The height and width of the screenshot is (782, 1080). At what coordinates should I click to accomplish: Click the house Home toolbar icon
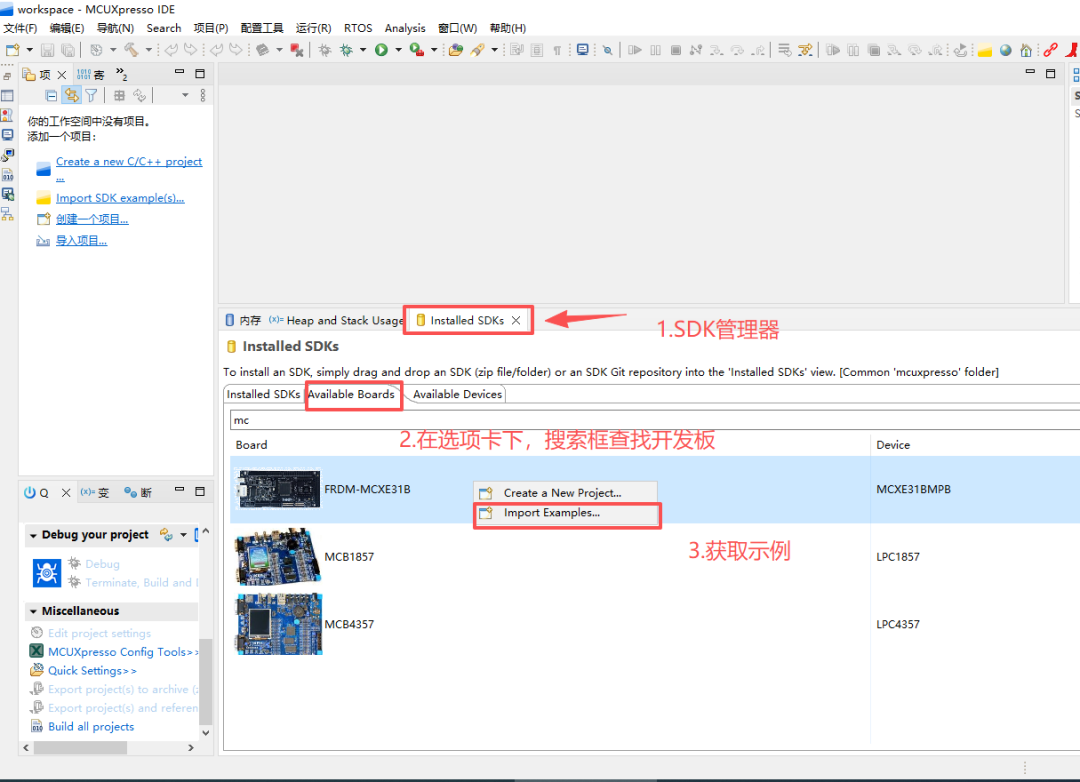coord(1026,50)
